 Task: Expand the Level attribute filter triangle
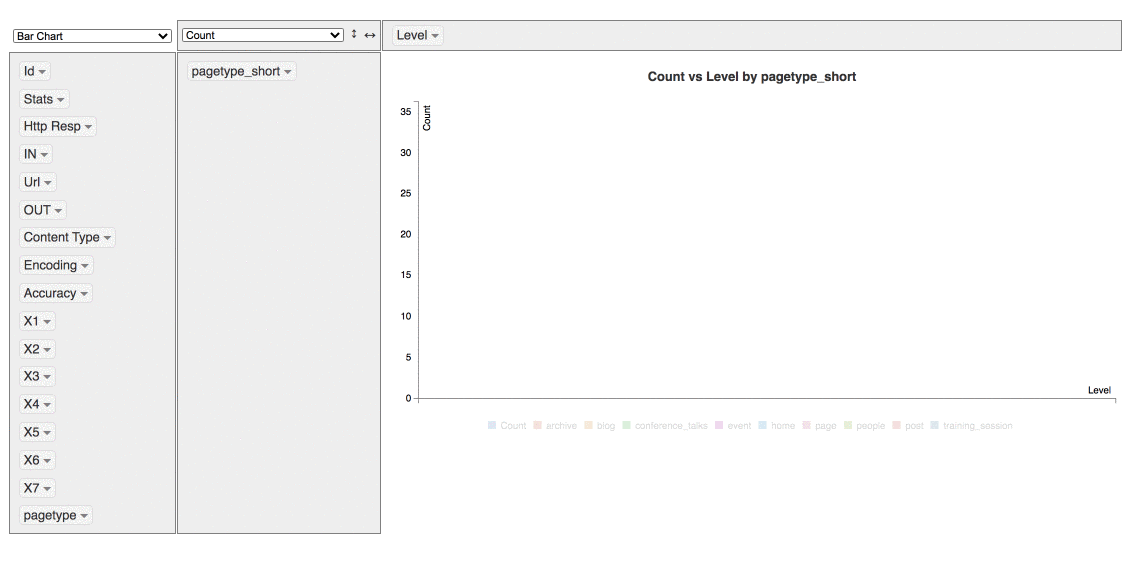(x=435, y=36)
